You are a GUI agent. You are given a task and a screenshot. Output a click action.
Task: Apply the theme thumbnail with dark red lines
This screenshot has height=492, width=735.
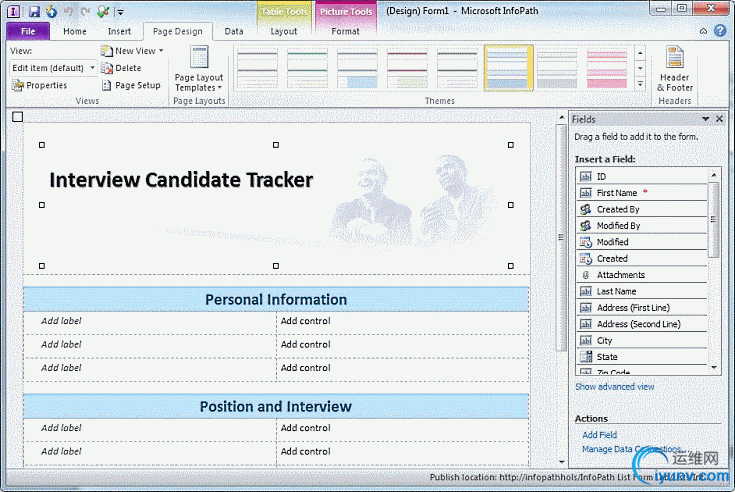(407, 68)
